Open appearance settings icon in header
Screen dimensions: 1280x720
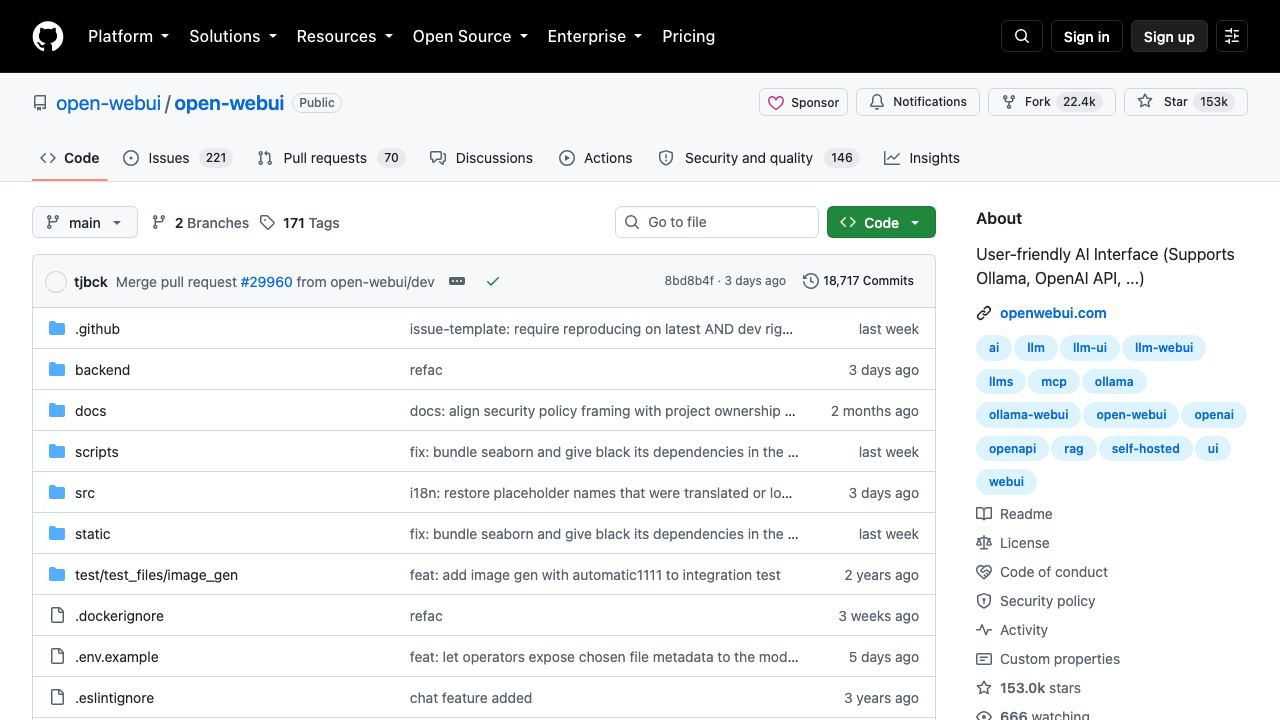(x=1232, y=36)
